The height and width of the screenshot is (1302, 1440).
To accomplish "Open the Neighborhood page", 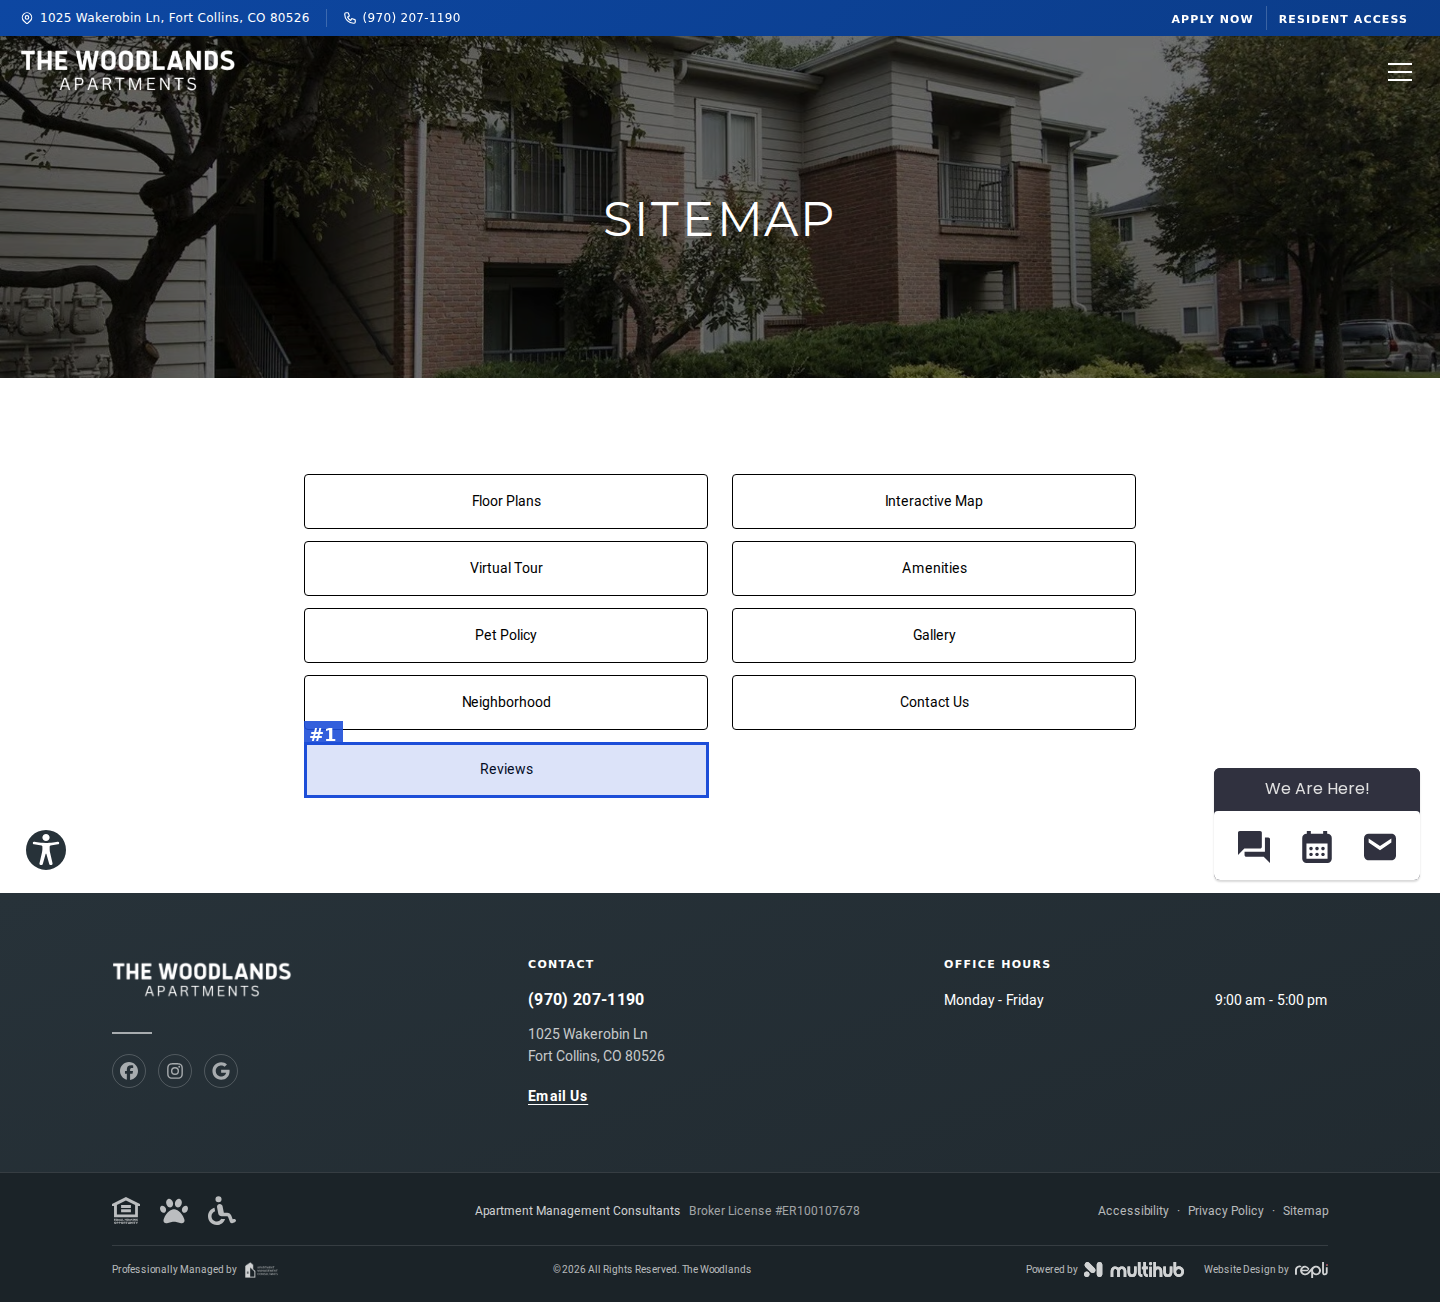I will click(x=506, y=702).
